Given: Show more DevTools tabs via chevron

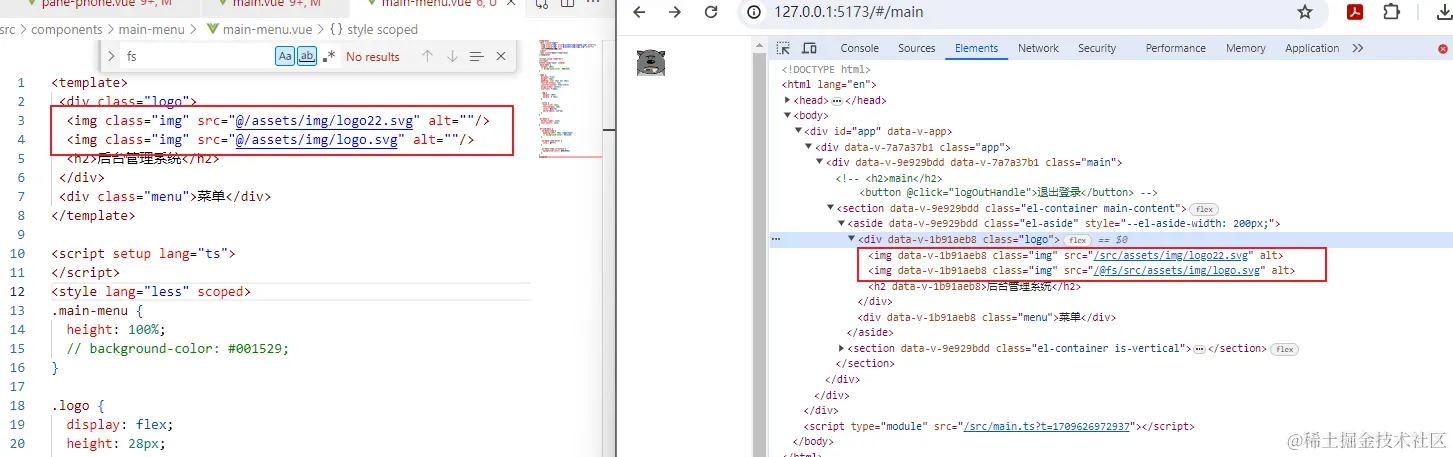Looking at the screenshot, I should click(1357, 48).
